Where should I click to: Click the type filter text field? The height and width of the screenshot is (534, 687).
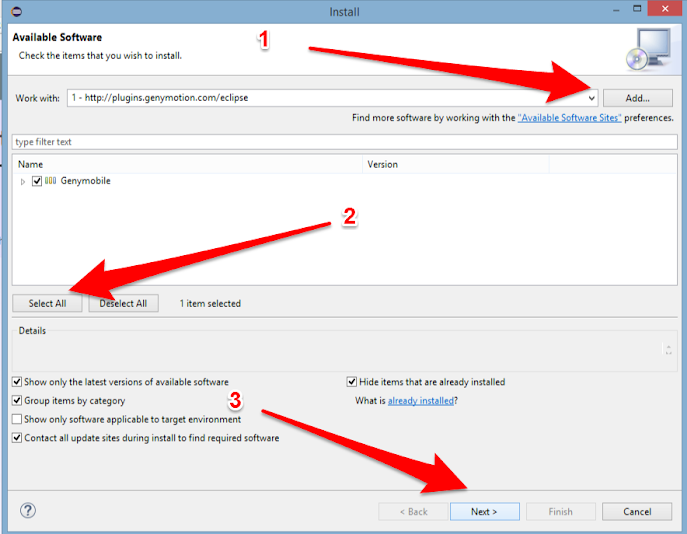(344, 142)
